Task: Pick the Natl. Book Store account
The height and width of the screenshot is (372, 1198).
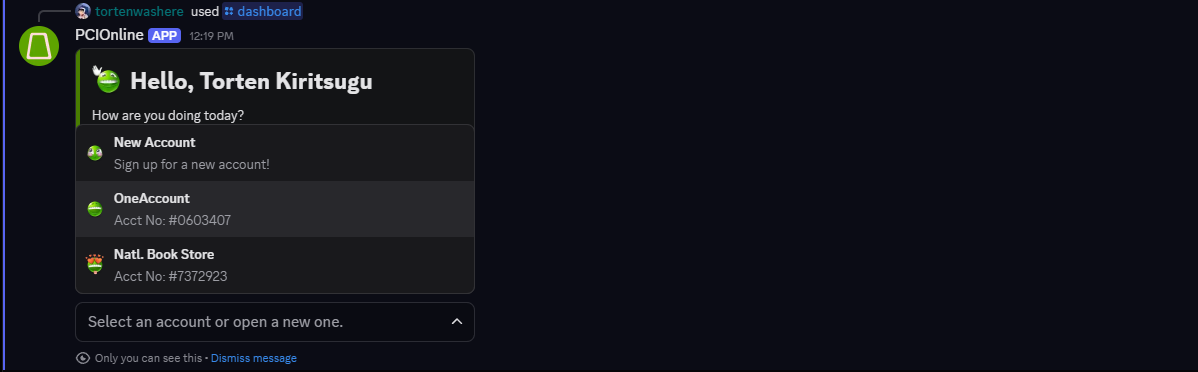Action: click(275, 264)
